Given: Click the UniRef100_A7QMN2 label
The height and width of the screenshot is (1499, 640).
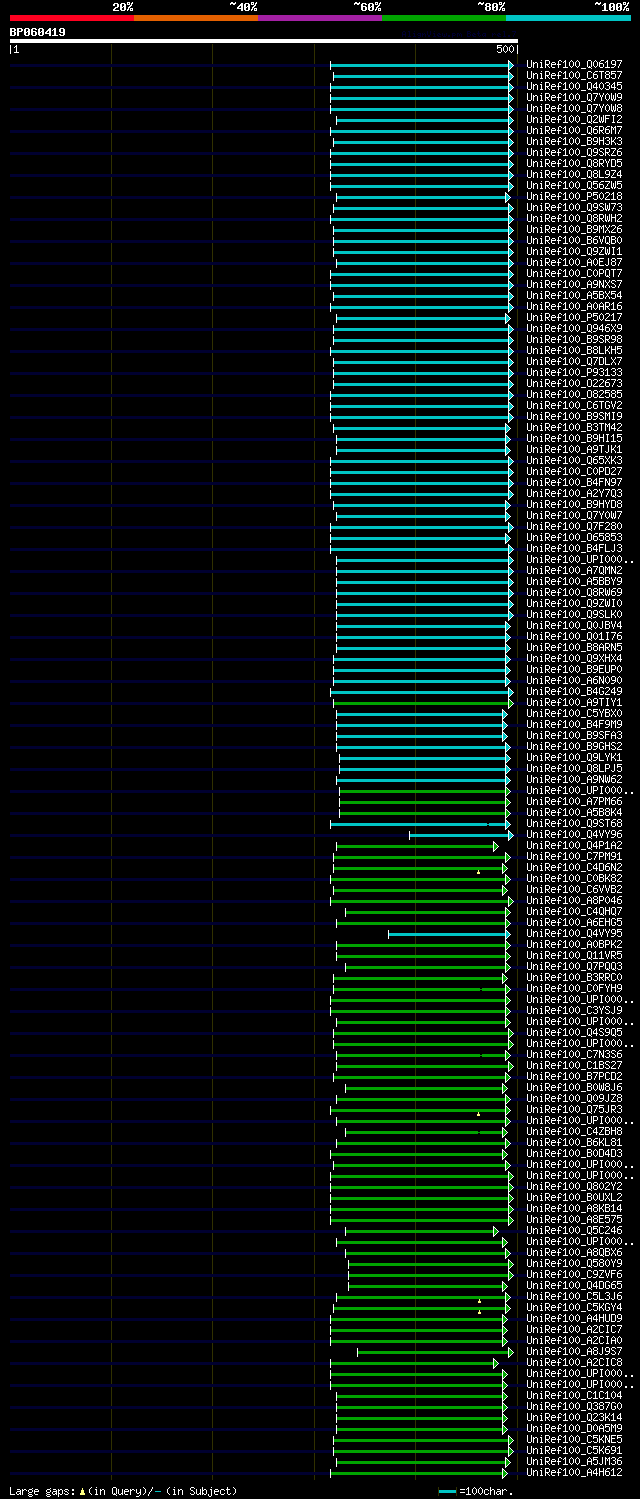Looking at the screenshot, I should [574, 570].
